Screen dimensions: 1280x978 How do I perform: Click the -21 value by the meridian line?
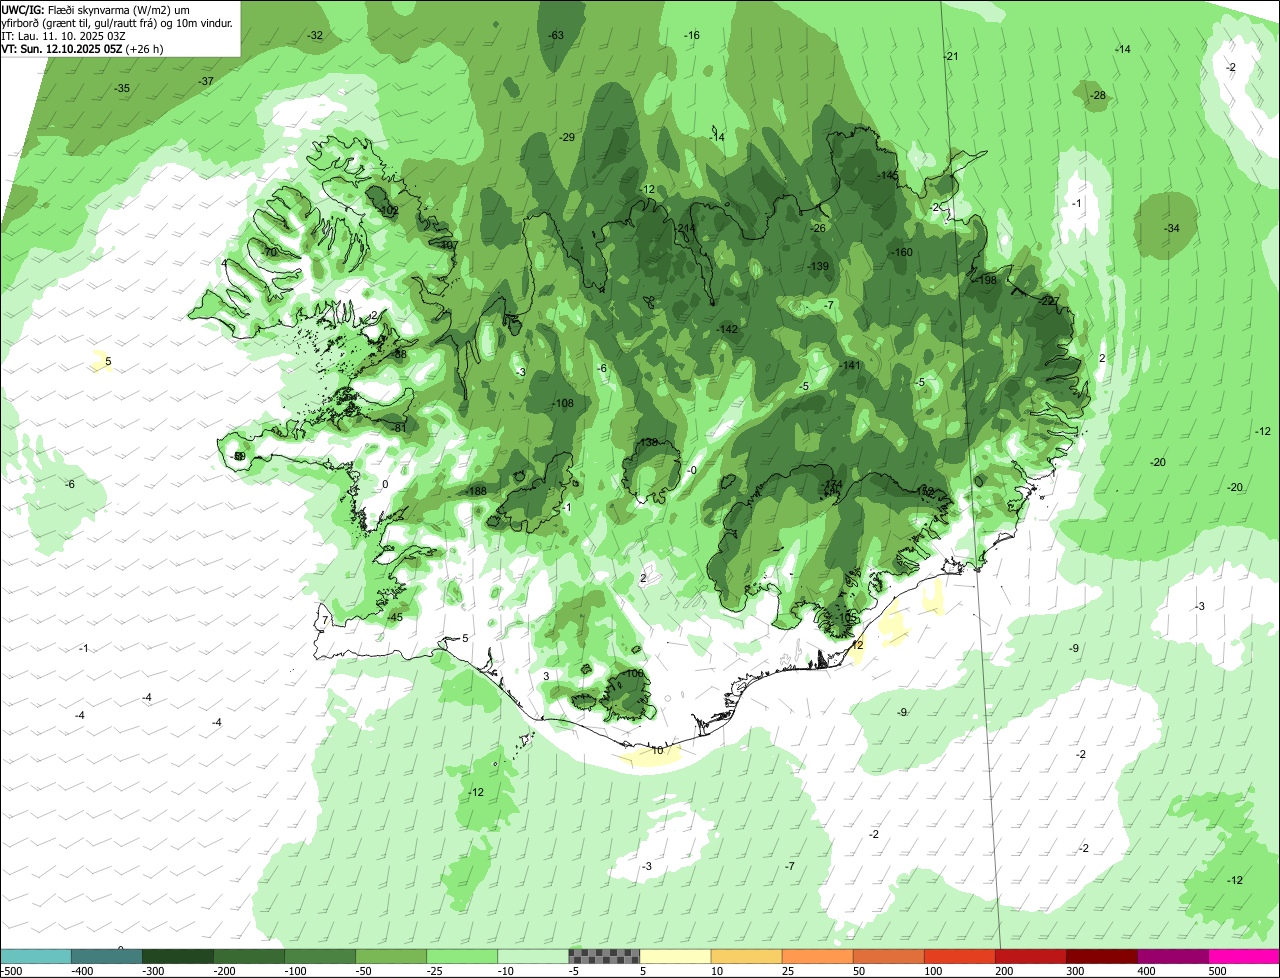point(951,56)
